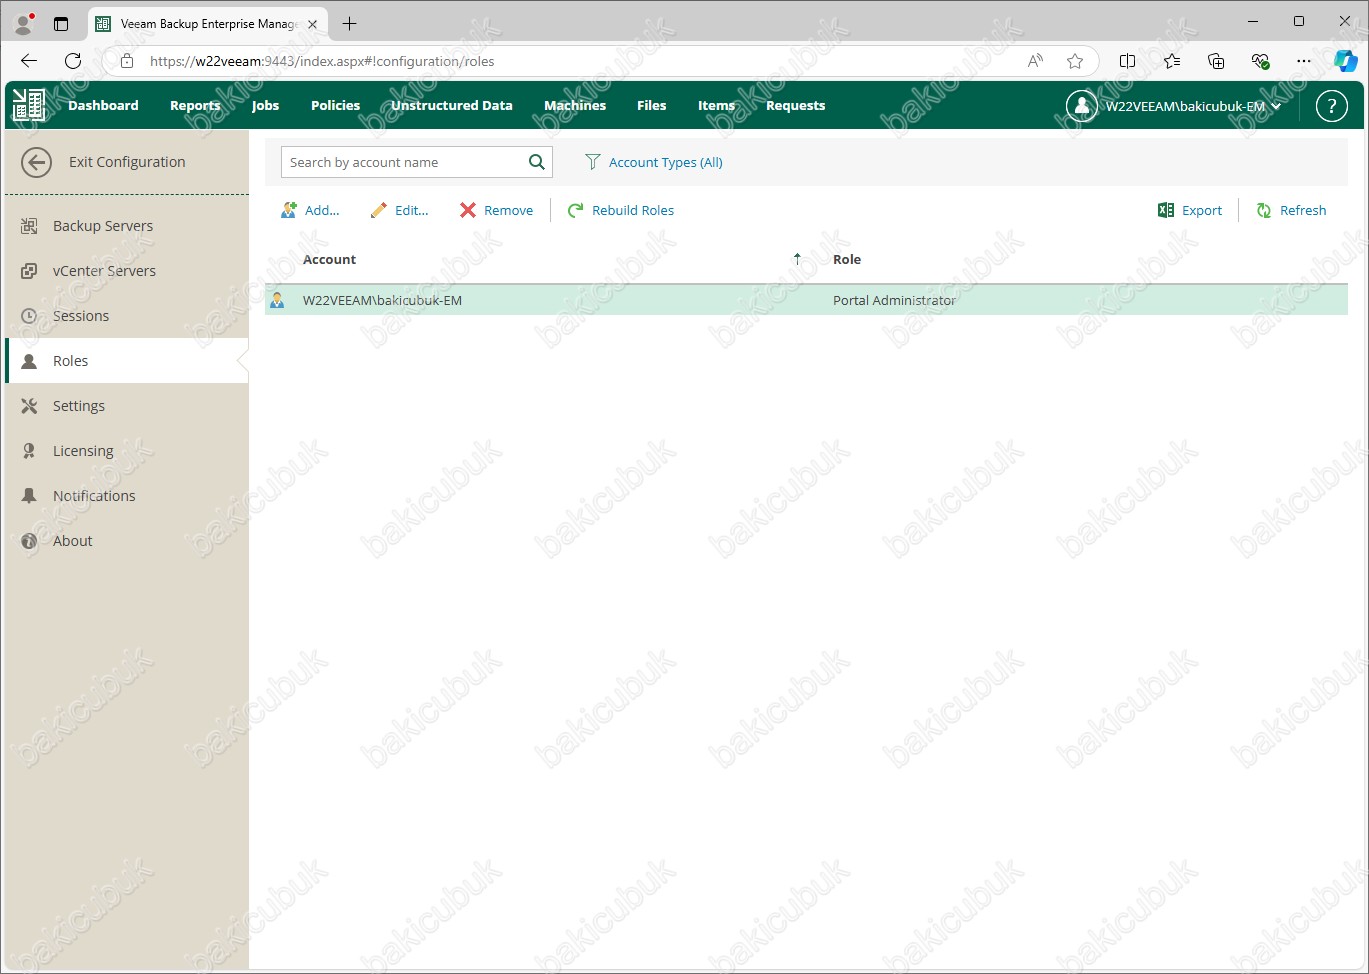Click the Add account icon

[x=289, y=210]
